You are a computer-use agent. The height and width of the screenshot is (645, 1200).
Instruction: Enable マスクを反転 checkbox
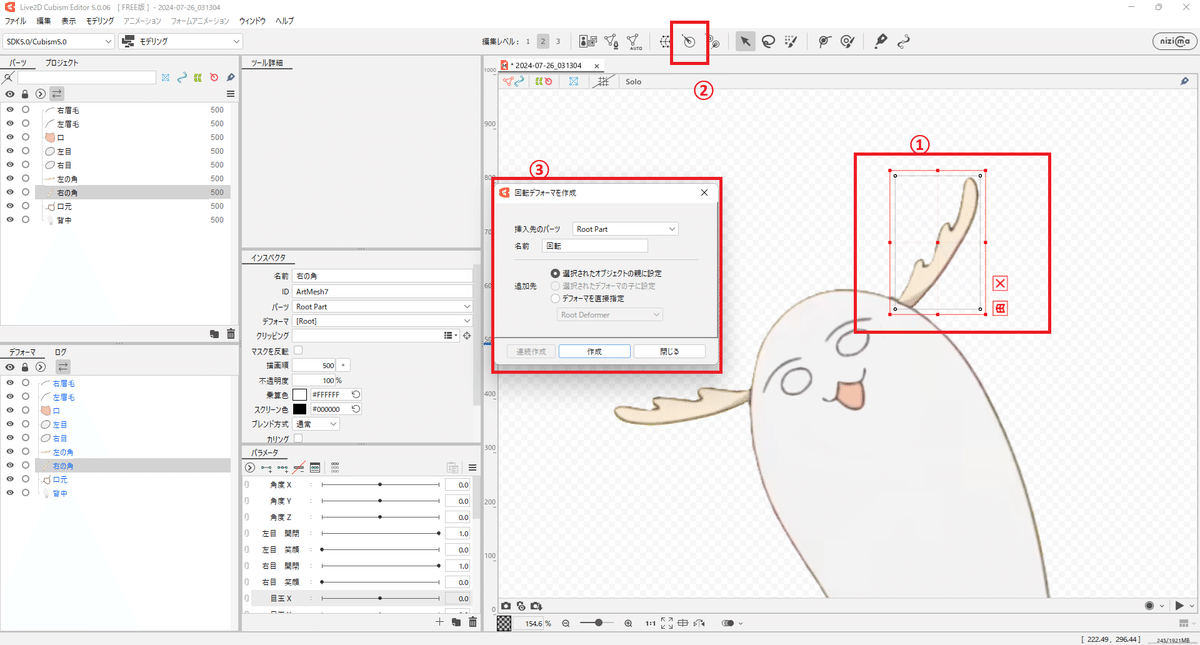click(298, 351)
